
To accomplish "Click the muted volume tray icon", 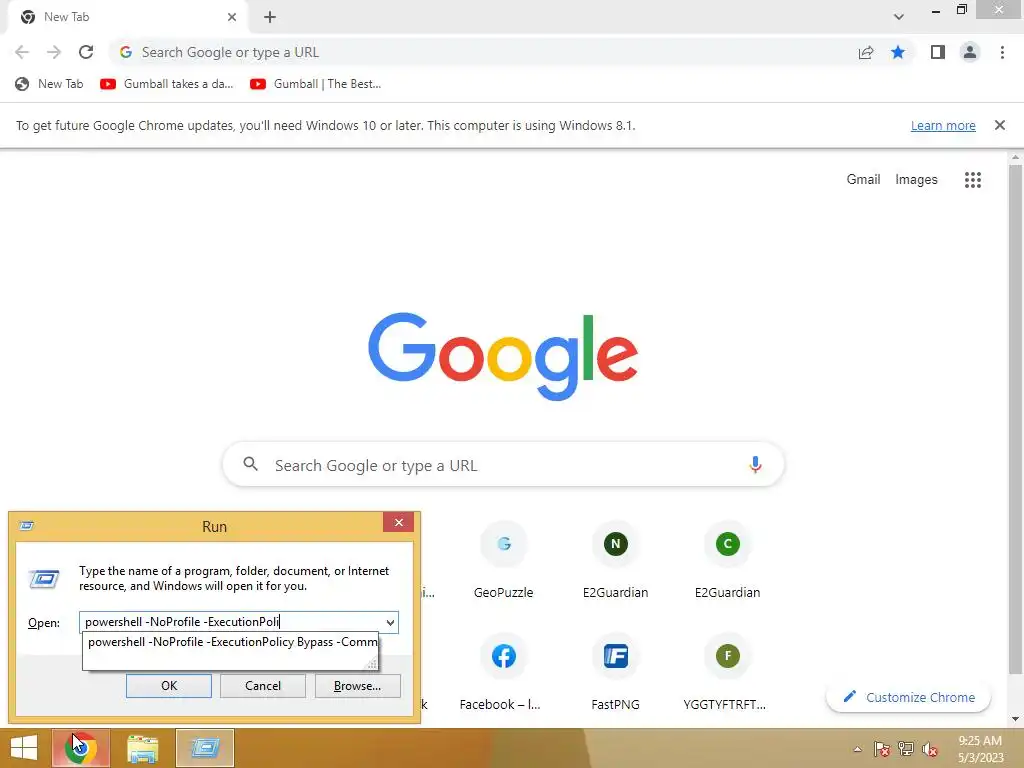I will (x=930, y=749).
